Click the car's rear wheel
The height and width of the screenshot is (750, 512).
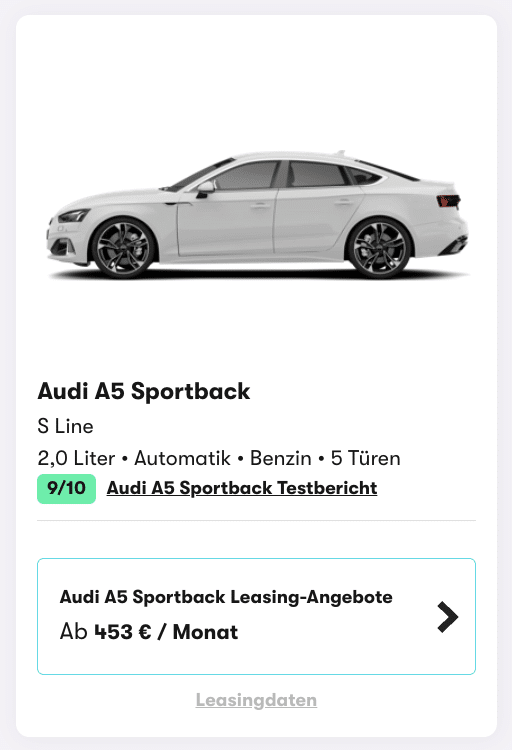click(379, 248)
